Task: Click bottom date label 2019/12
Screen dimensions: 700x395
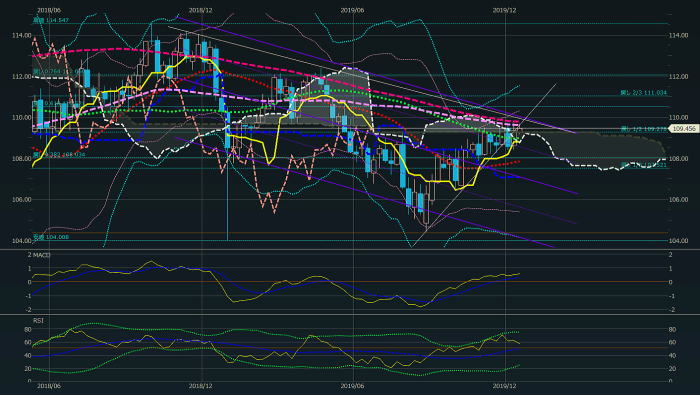Action: [x=504, y=386]
